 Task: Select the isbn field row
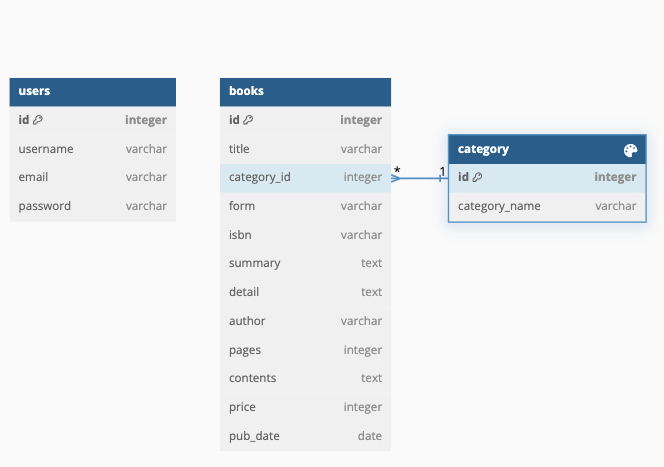tap(305, 235)
